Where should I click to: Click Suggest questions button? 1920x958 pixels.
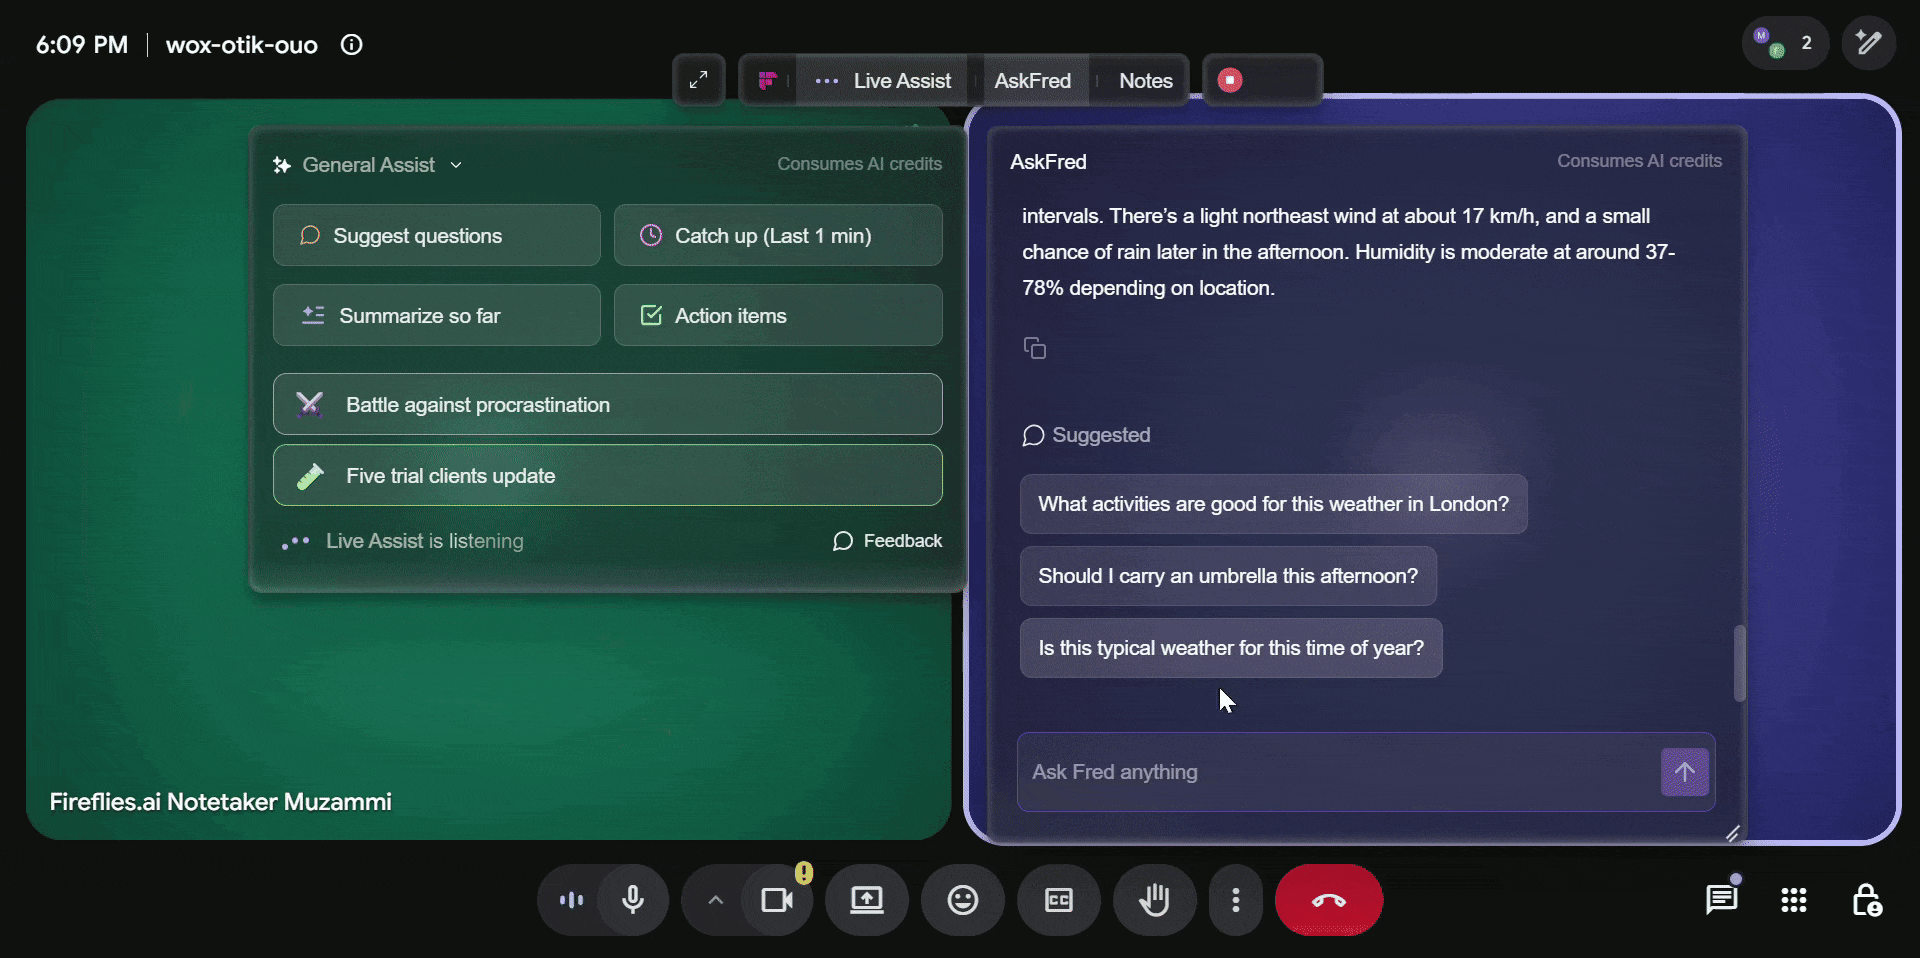point(437,235)
